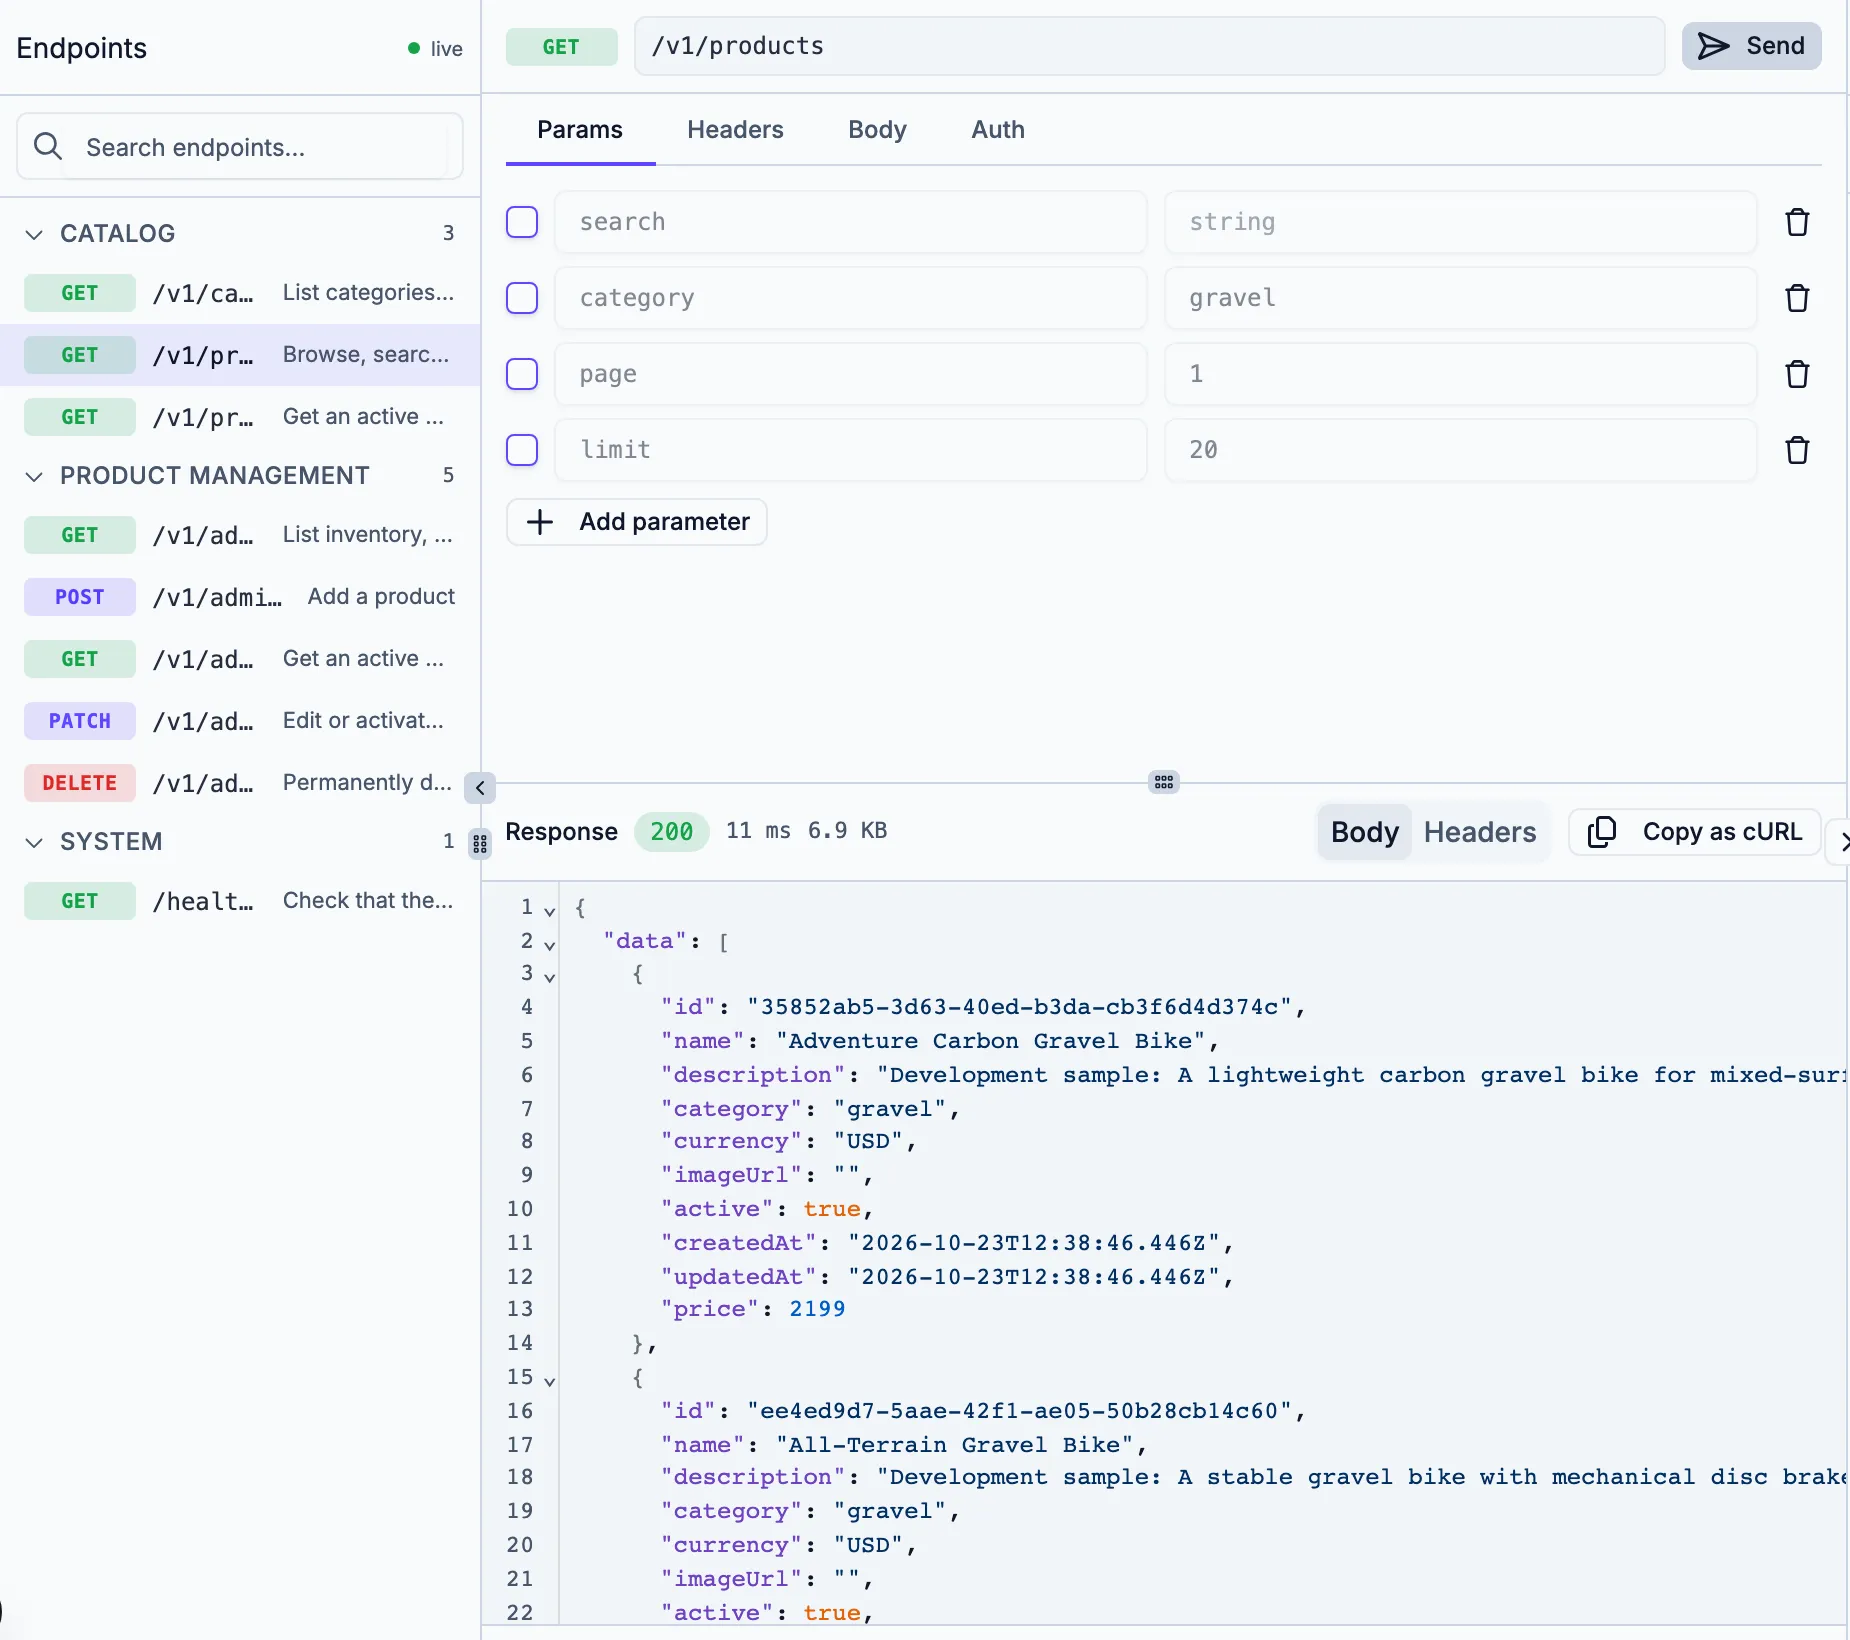Select the PATCH Edit or activat... endpoint
This screenshot has width=1850, height=1640.
240,721
